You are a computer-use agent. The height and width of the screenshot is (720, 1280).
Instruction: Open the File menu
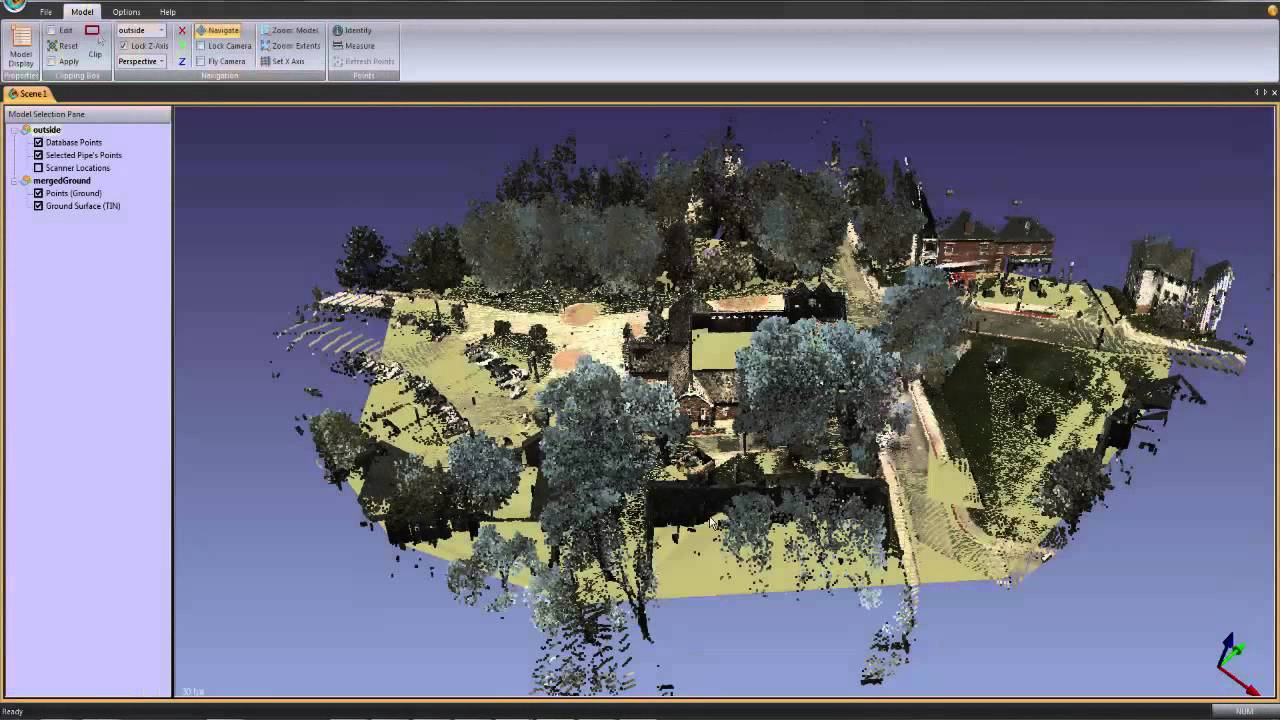(46, 12)
